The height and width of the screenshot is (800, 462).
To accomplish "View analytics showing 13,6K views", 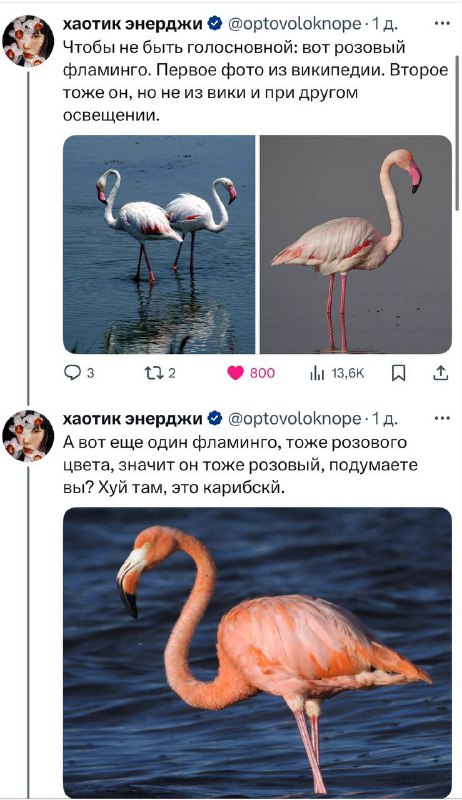I will [x=317, y=373].
